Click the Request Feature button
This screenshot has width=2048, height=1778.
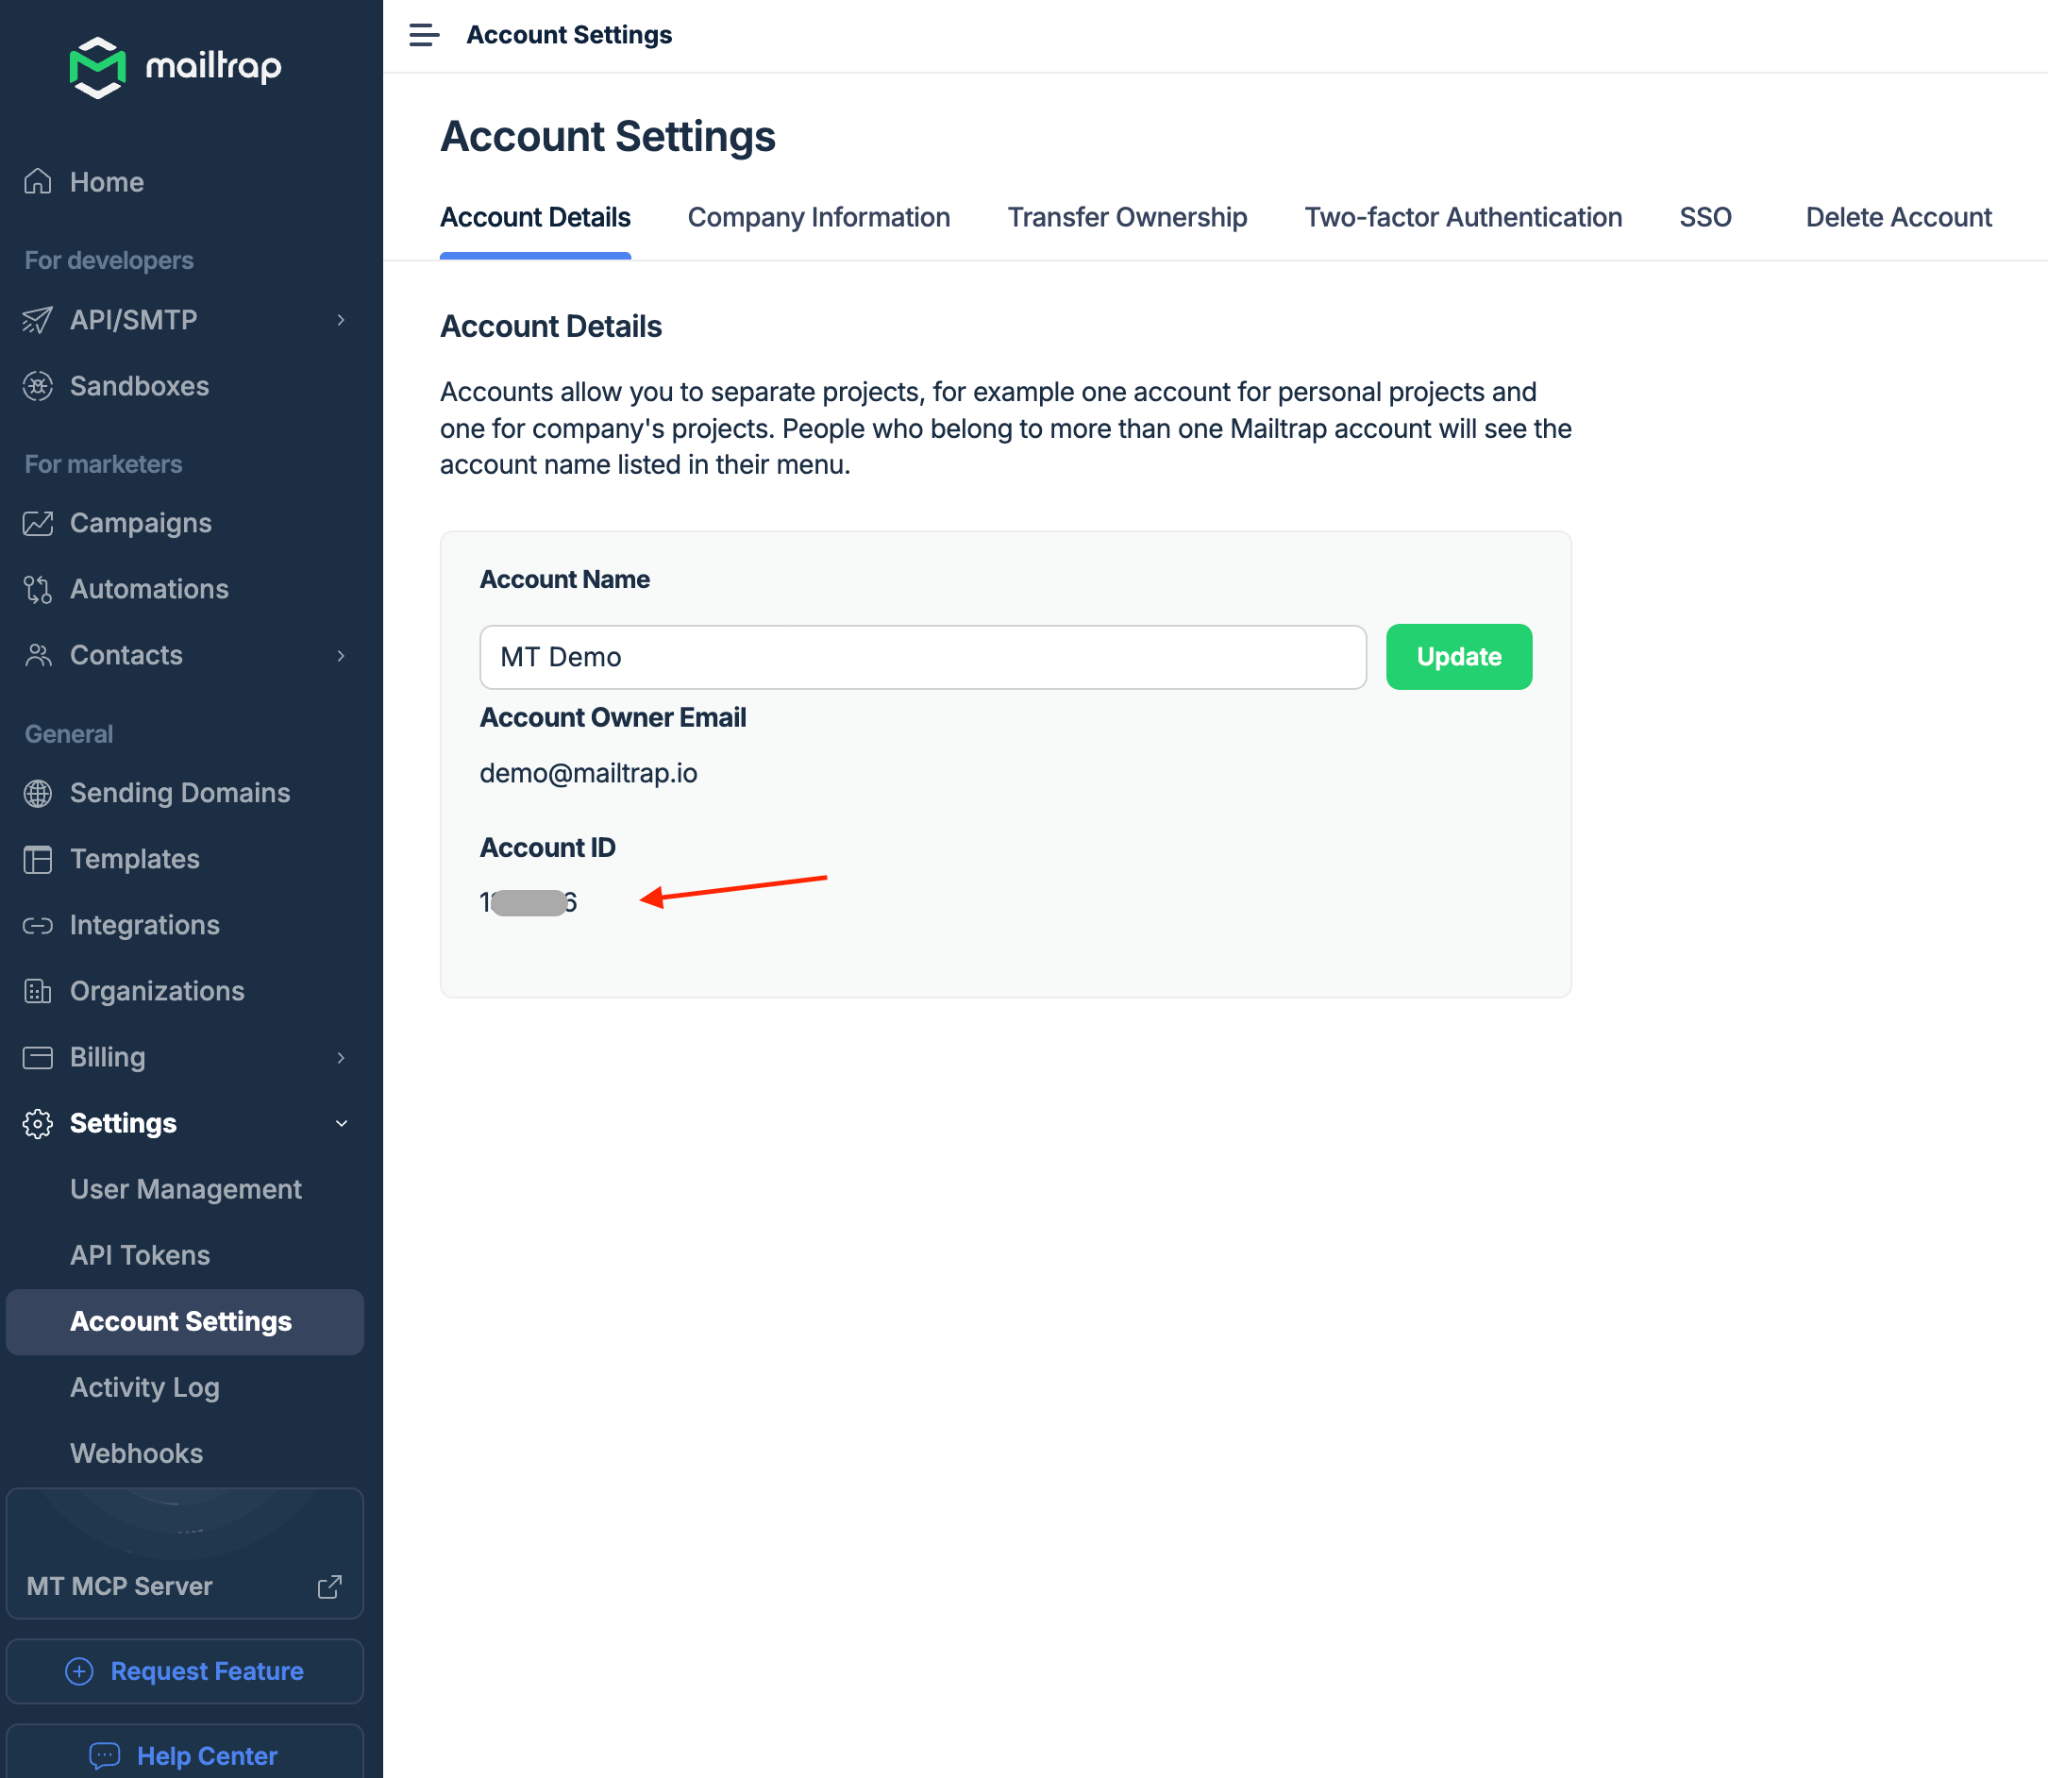point(185,1671)
